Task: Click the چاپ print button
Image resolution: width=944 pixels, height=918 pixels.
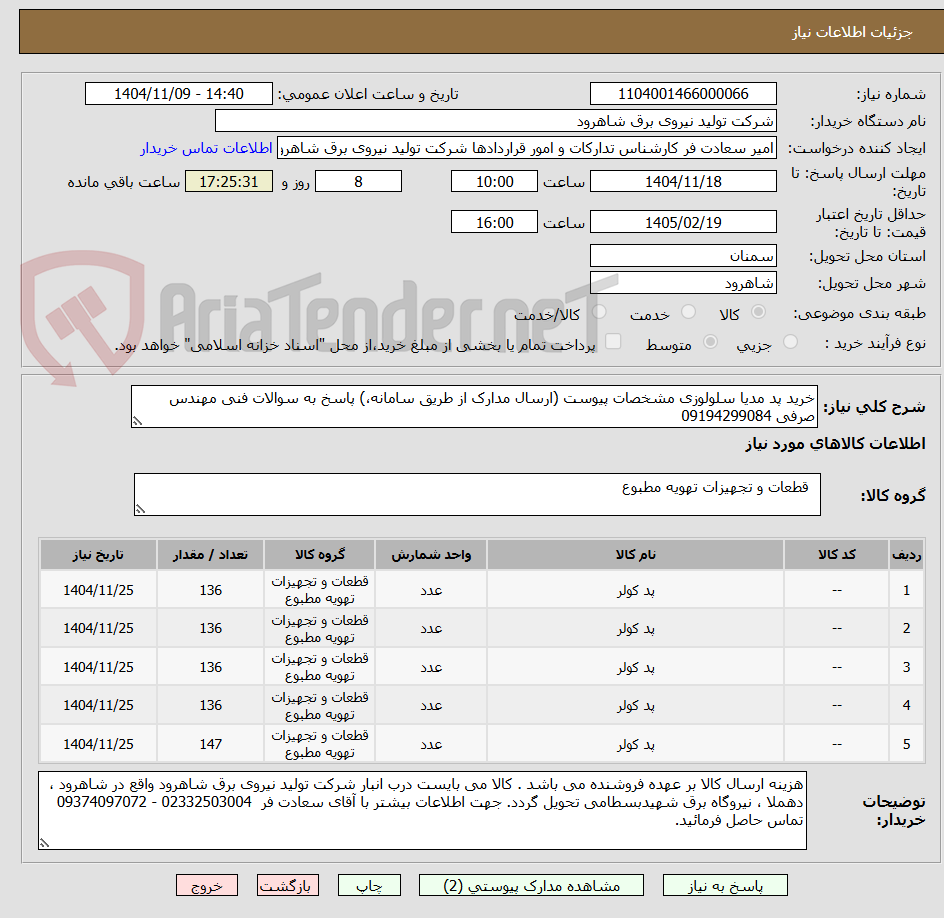Action: [x=369, y=885]
